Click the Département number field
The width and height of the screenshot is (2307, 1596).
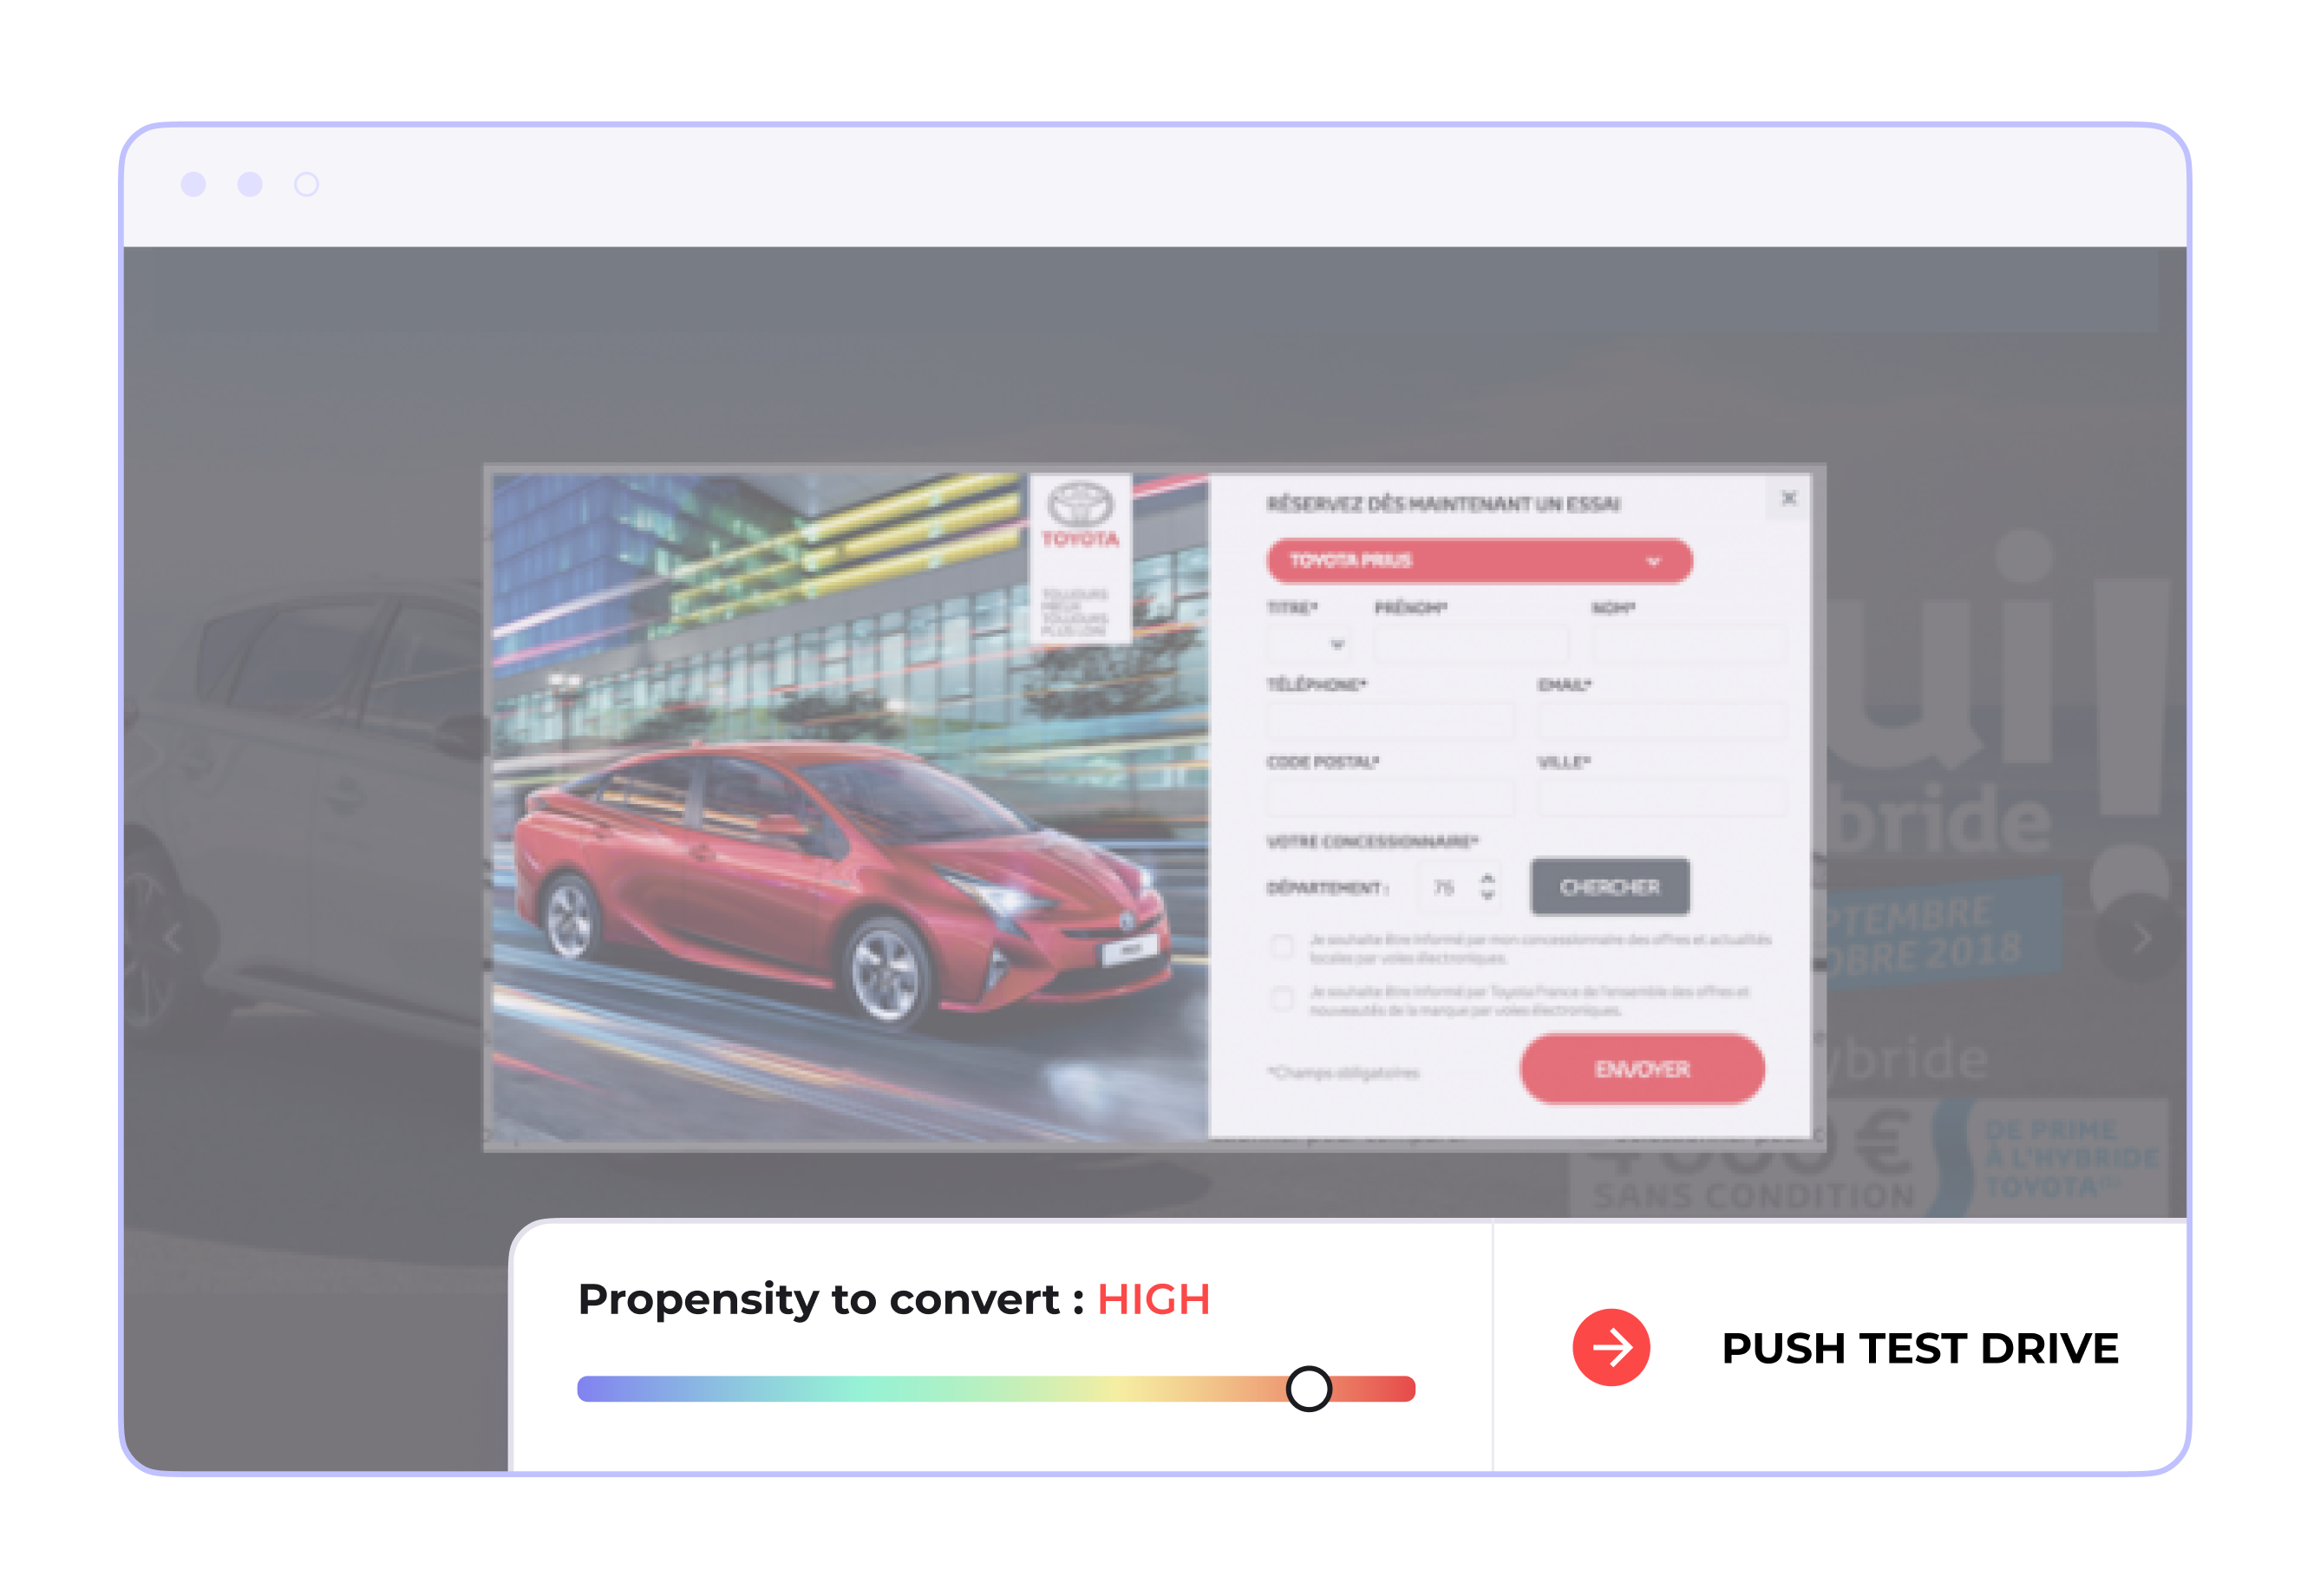coord(1458,887)
